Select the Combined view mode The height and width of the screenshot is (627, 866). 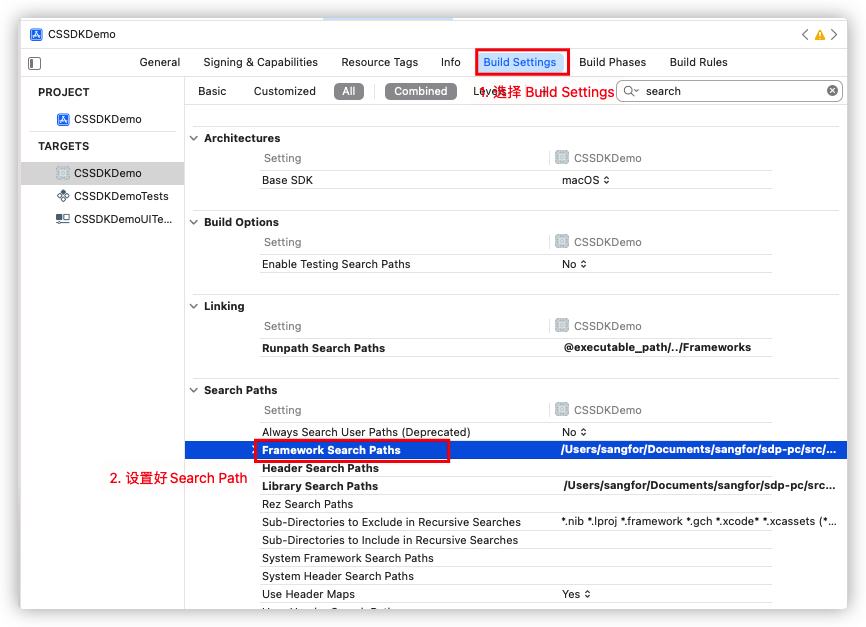420,91
